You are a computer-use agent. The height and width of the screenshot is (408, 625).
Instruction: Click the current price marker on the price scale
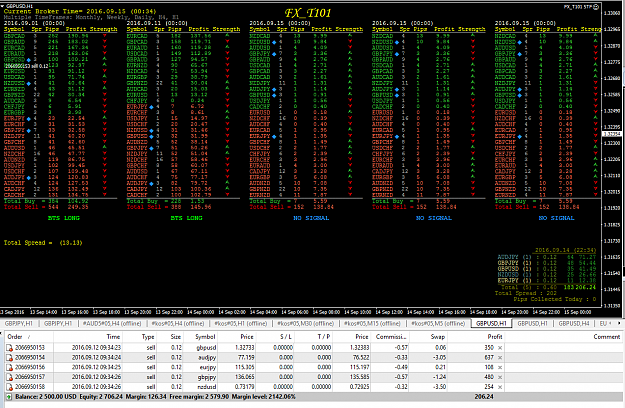click(x=613, y=134)
